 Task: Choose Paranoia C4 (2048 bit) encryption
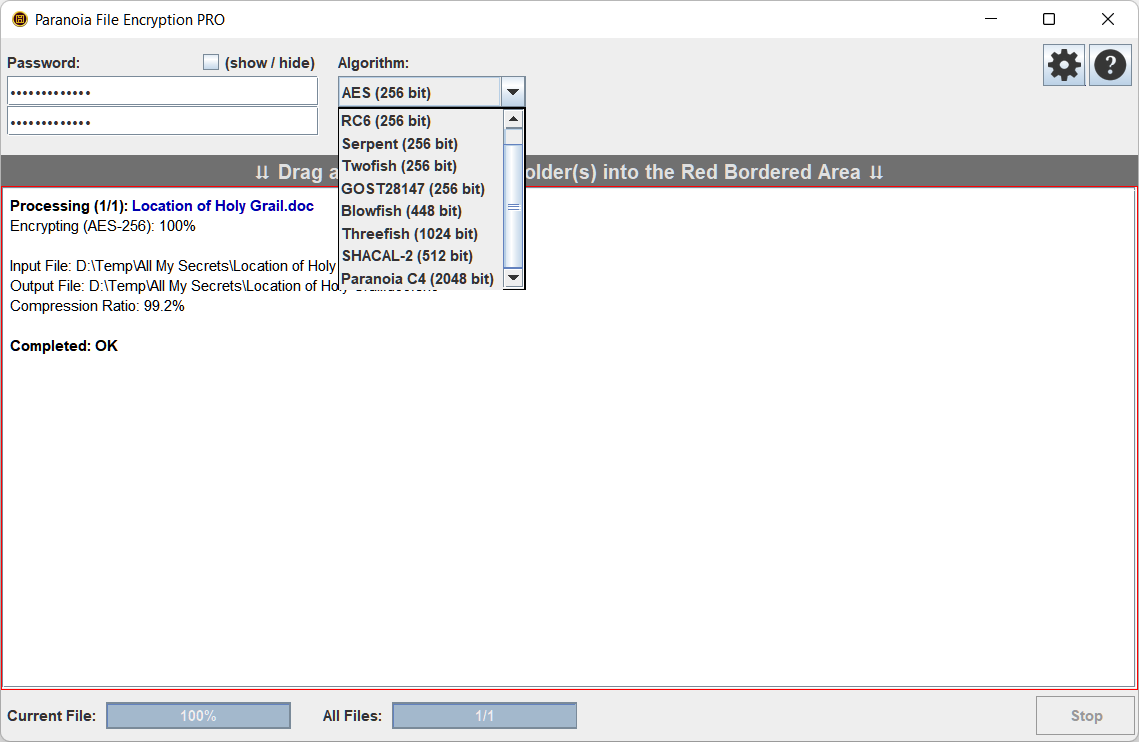coord(417,278)
